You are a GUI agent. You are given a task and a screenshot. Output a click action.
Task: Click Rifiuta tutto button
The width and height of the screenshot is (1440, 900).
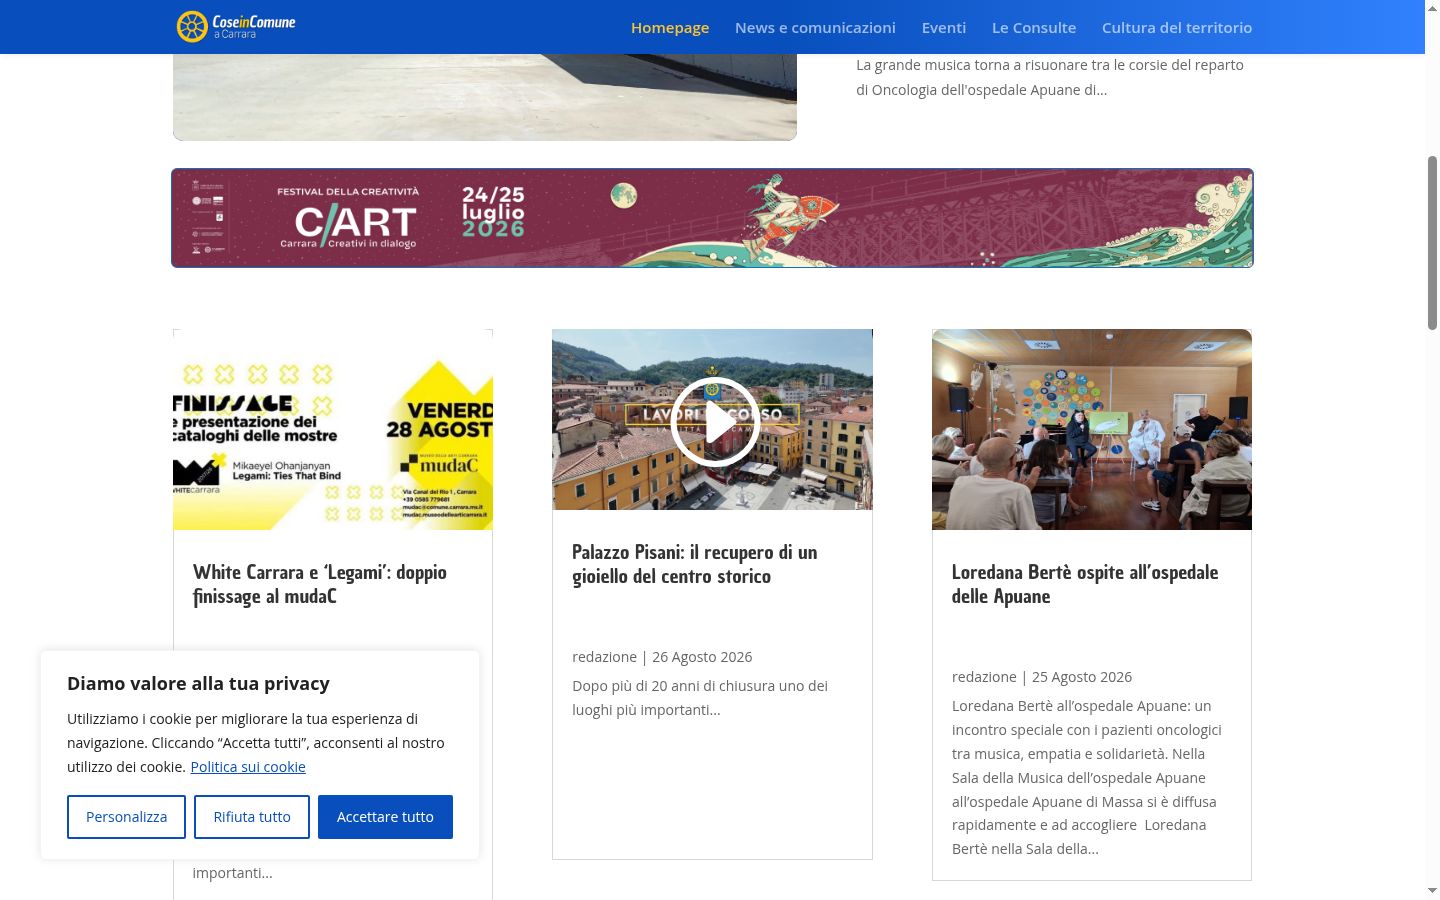pyautogui.click(x=252, y=817)
